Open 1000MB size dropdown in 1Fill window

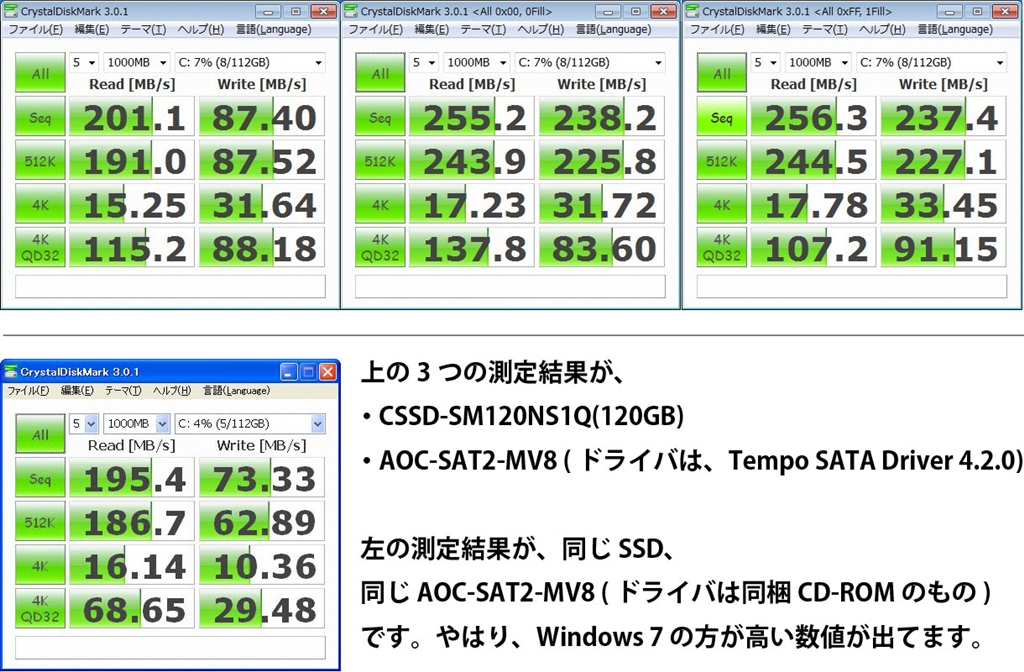tap(818, 63)
